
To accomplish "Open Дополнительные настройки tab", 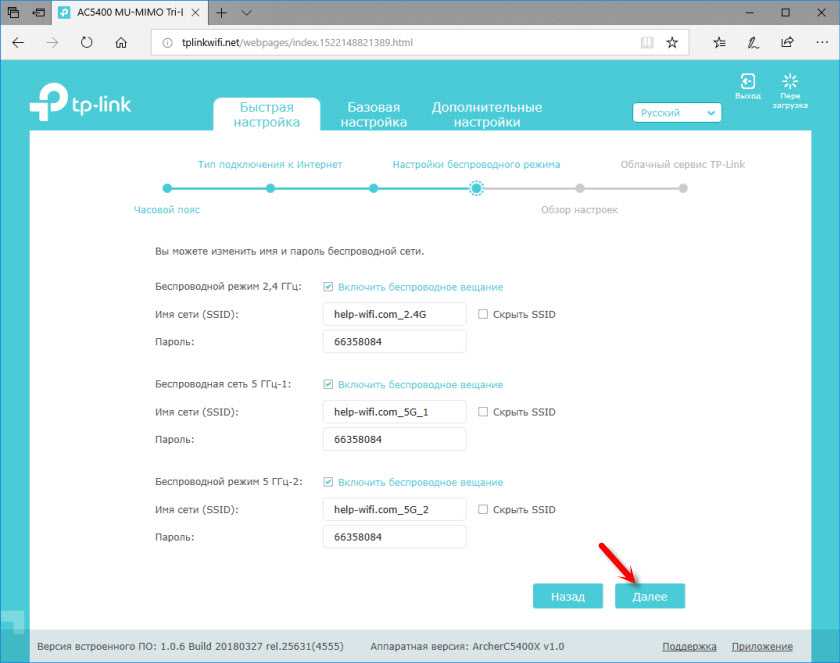I will 486,114.
